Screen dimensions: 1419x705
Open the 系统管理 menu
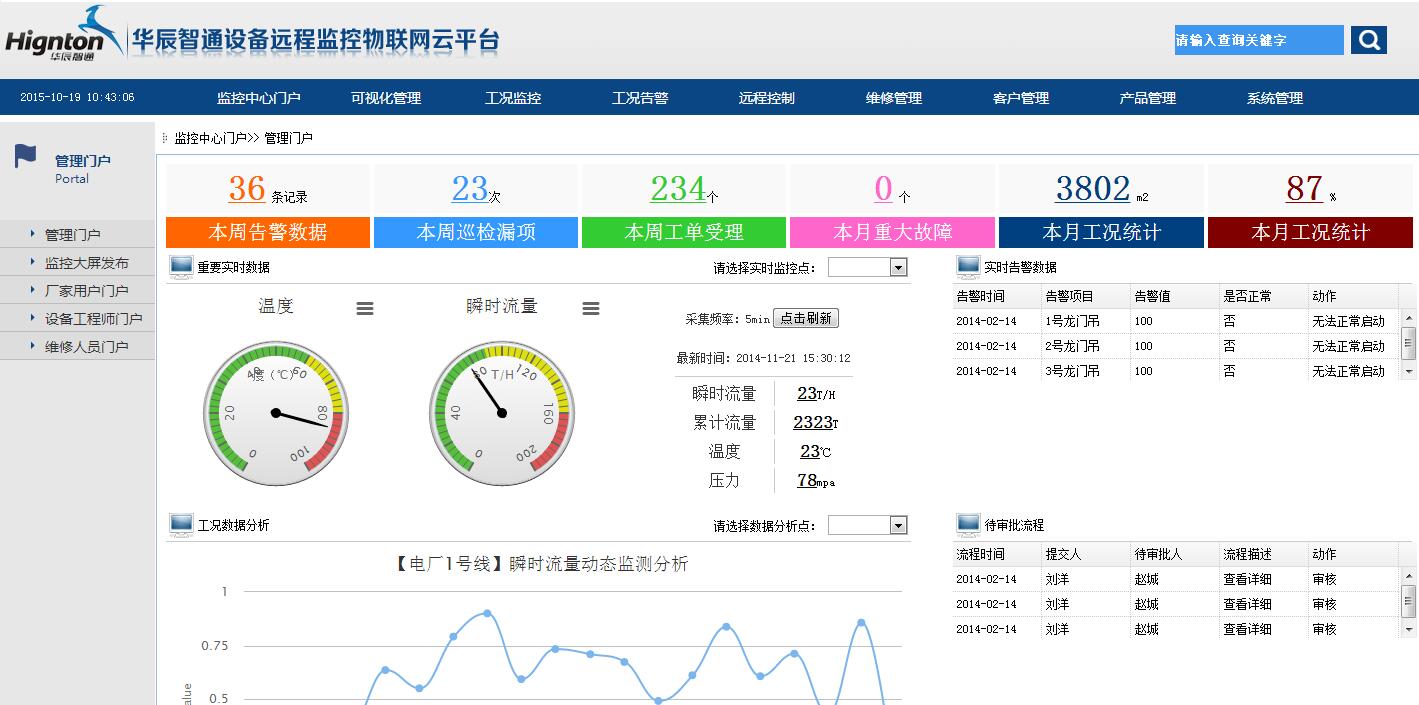[1273, 97]
